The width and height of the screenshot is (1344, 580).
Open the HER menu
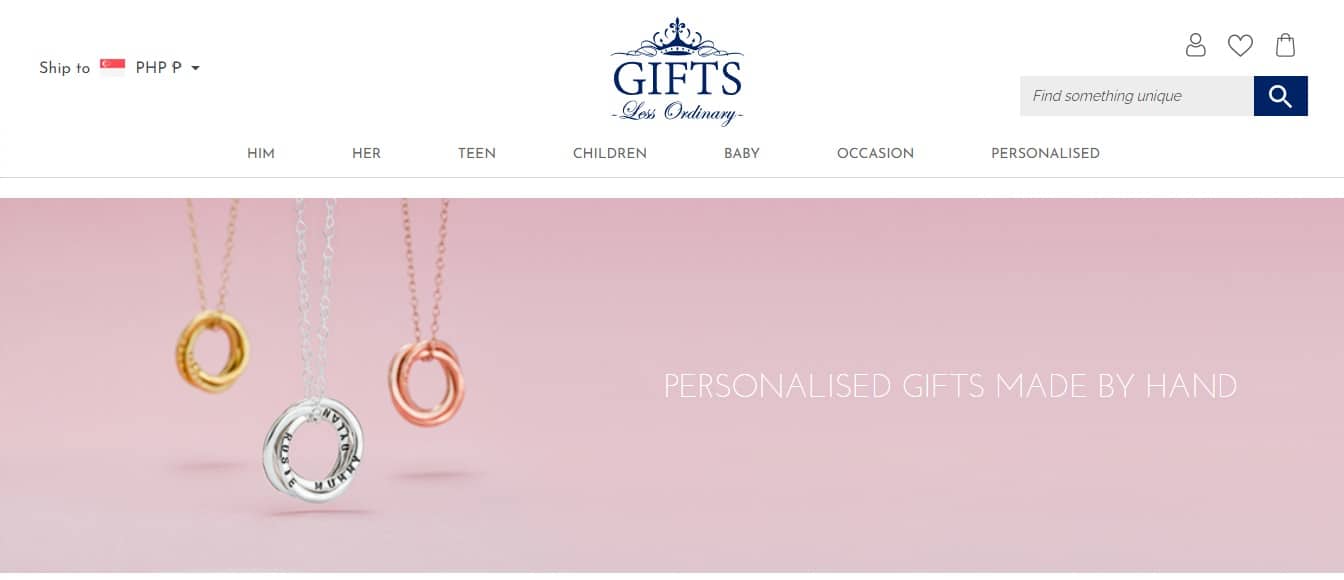click(366, 153)
